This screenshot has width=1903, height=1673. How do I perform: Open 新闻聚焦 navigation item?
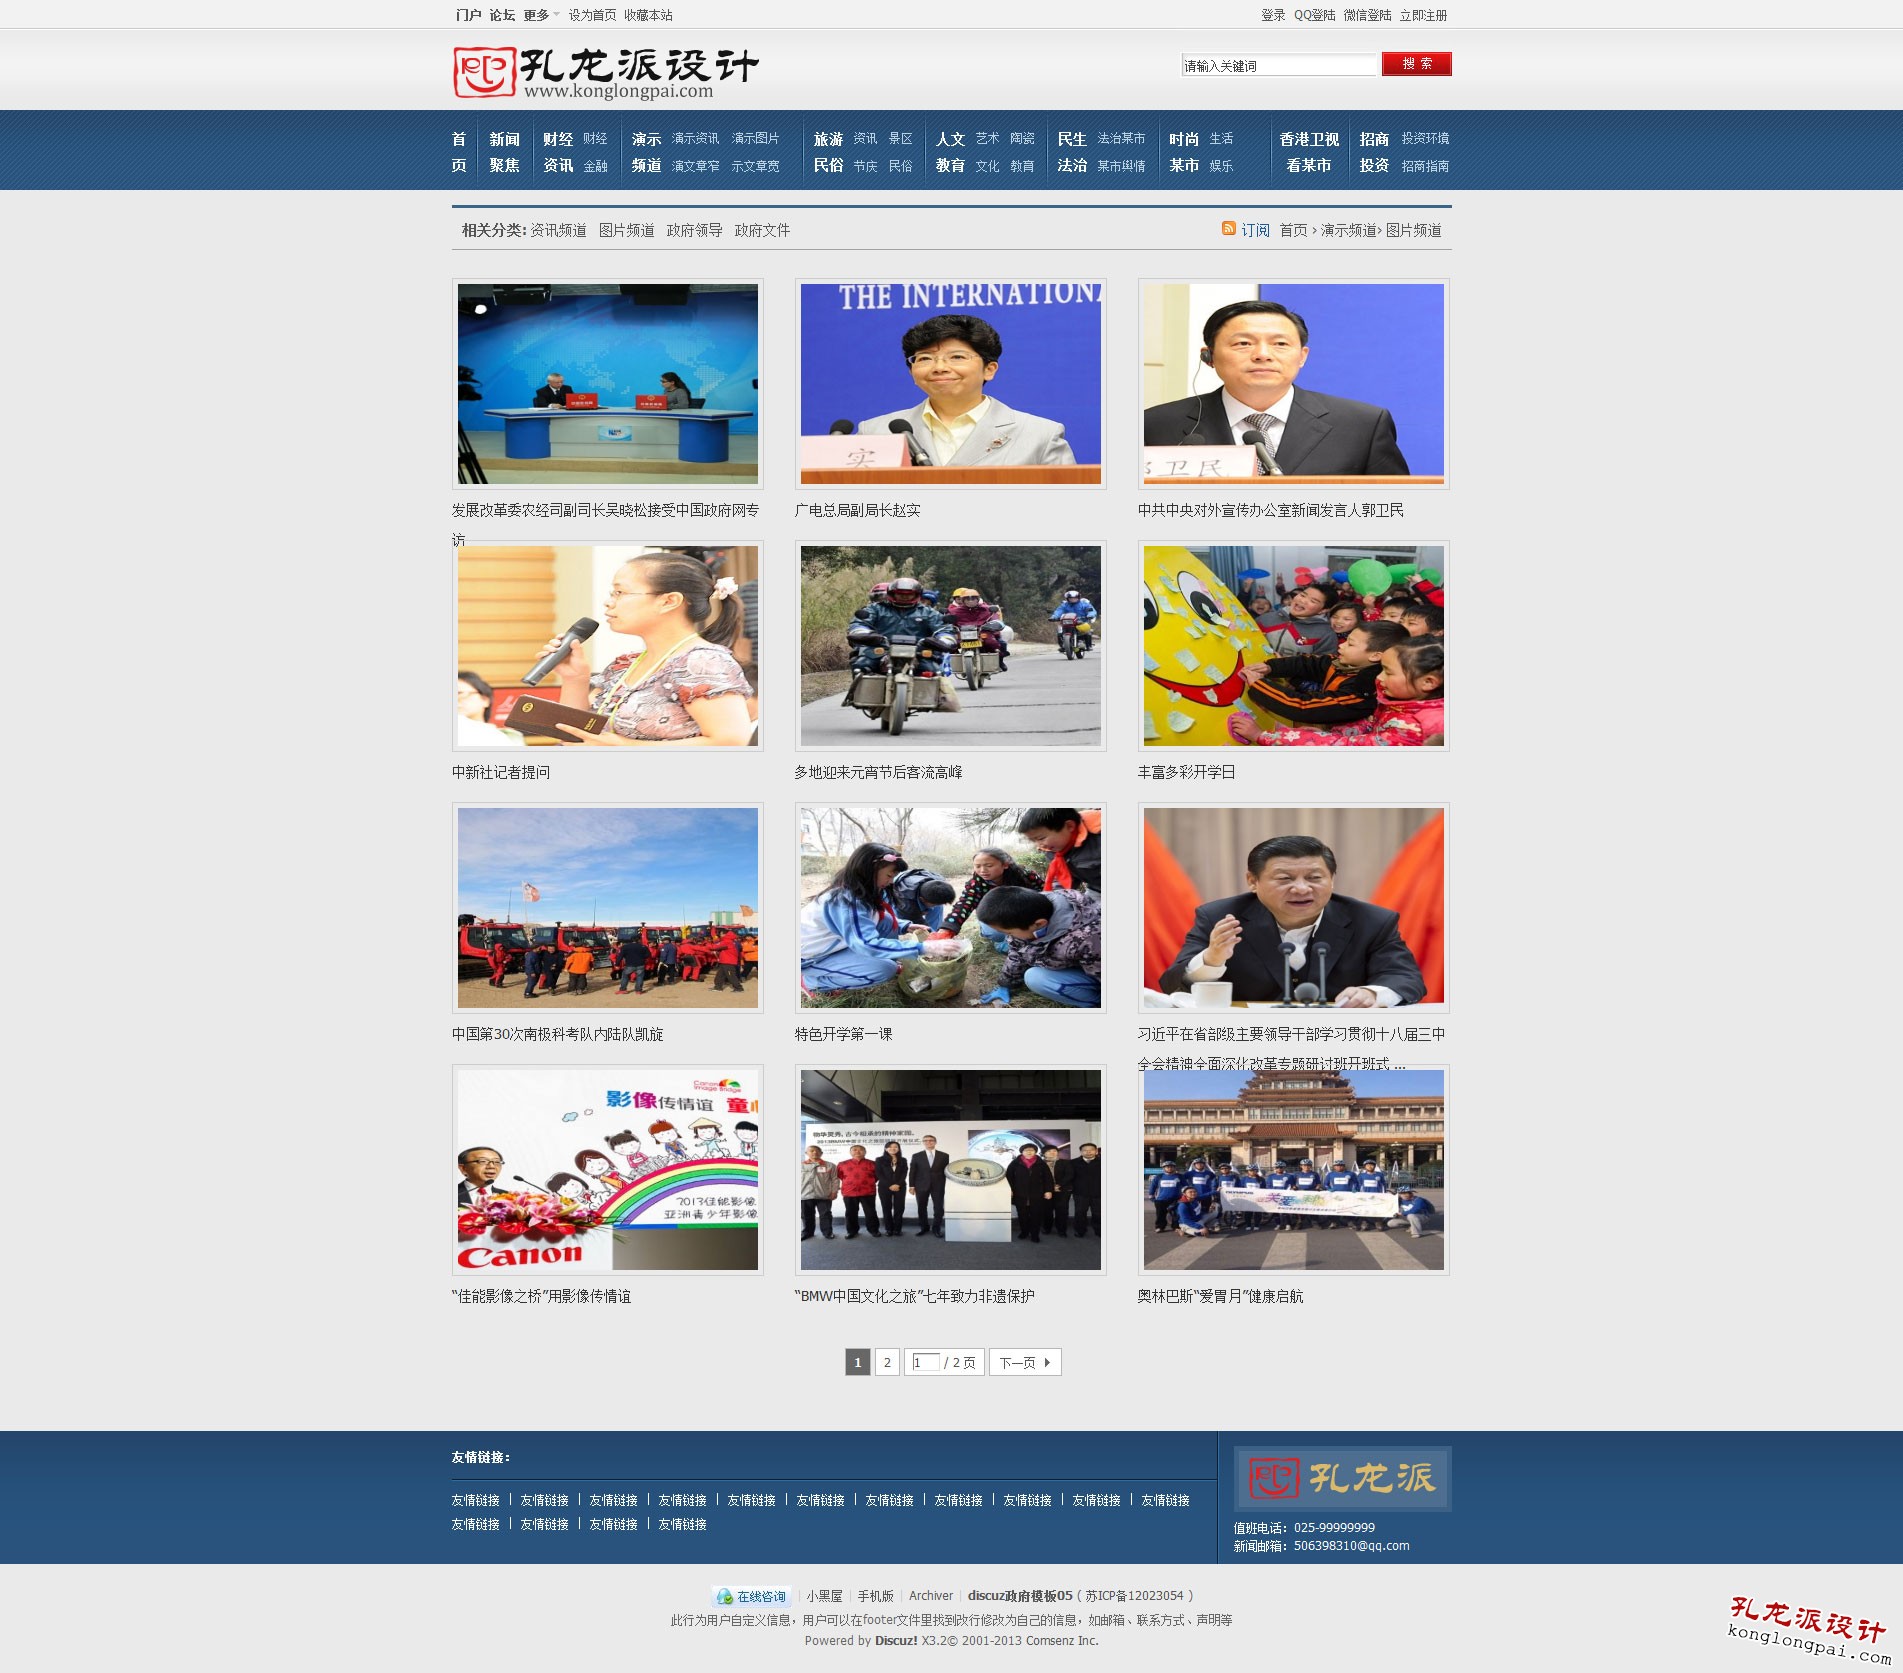[x=504, y=152]
